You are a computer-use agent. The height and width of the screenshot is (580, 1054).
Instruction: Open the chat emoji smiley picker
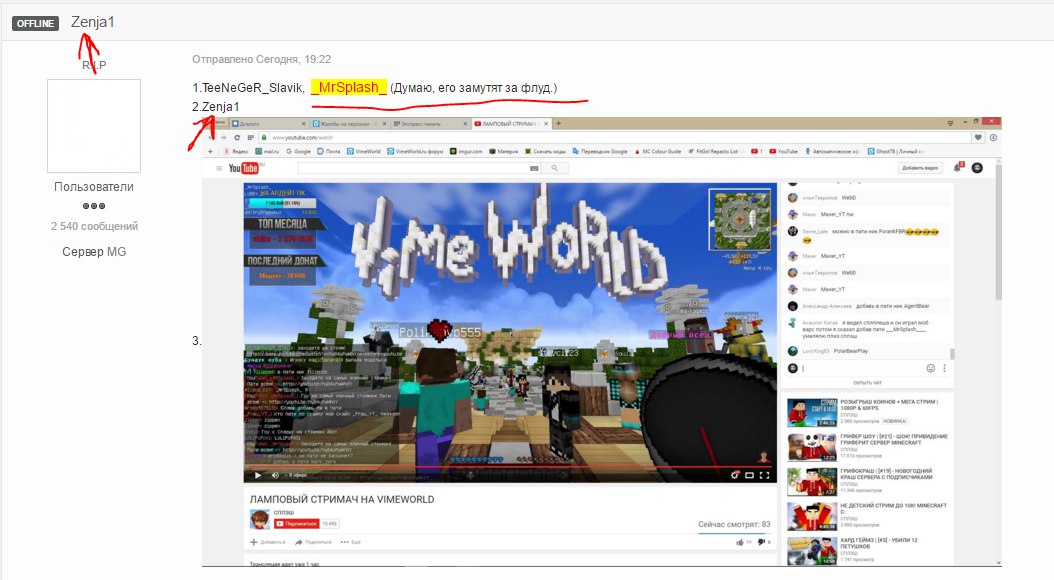pos(931,368)
